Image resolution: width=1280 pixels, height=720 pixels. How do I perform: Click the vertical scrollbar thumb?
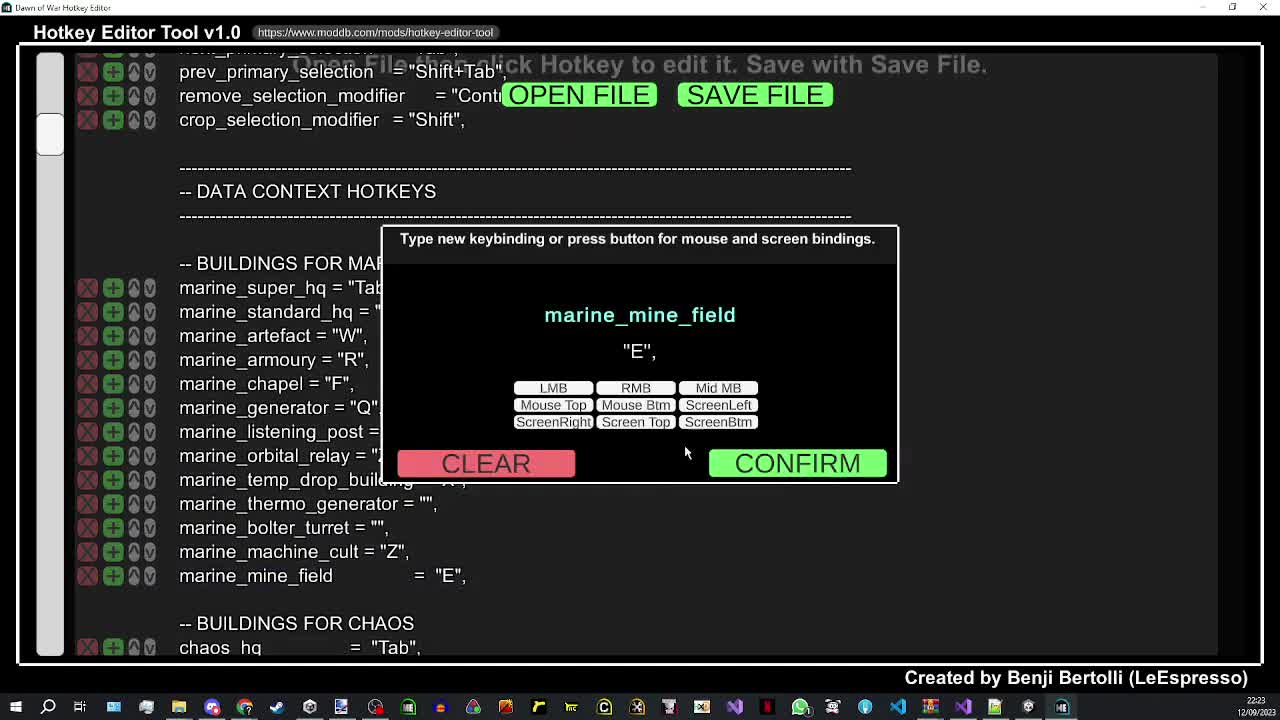(50, 134)
